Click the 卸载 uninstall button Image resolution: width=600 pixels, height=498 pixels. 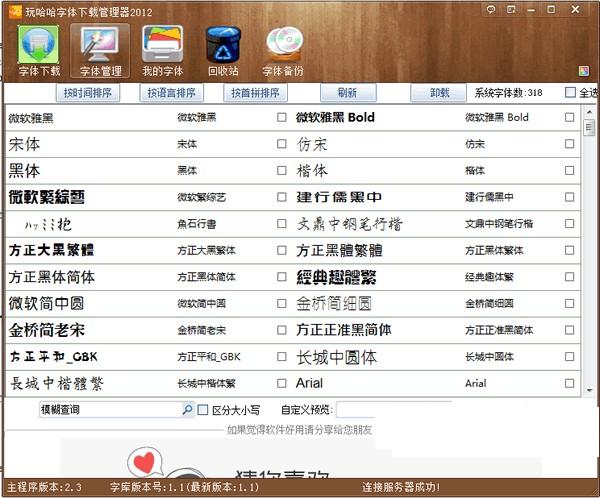click(439, 93)
